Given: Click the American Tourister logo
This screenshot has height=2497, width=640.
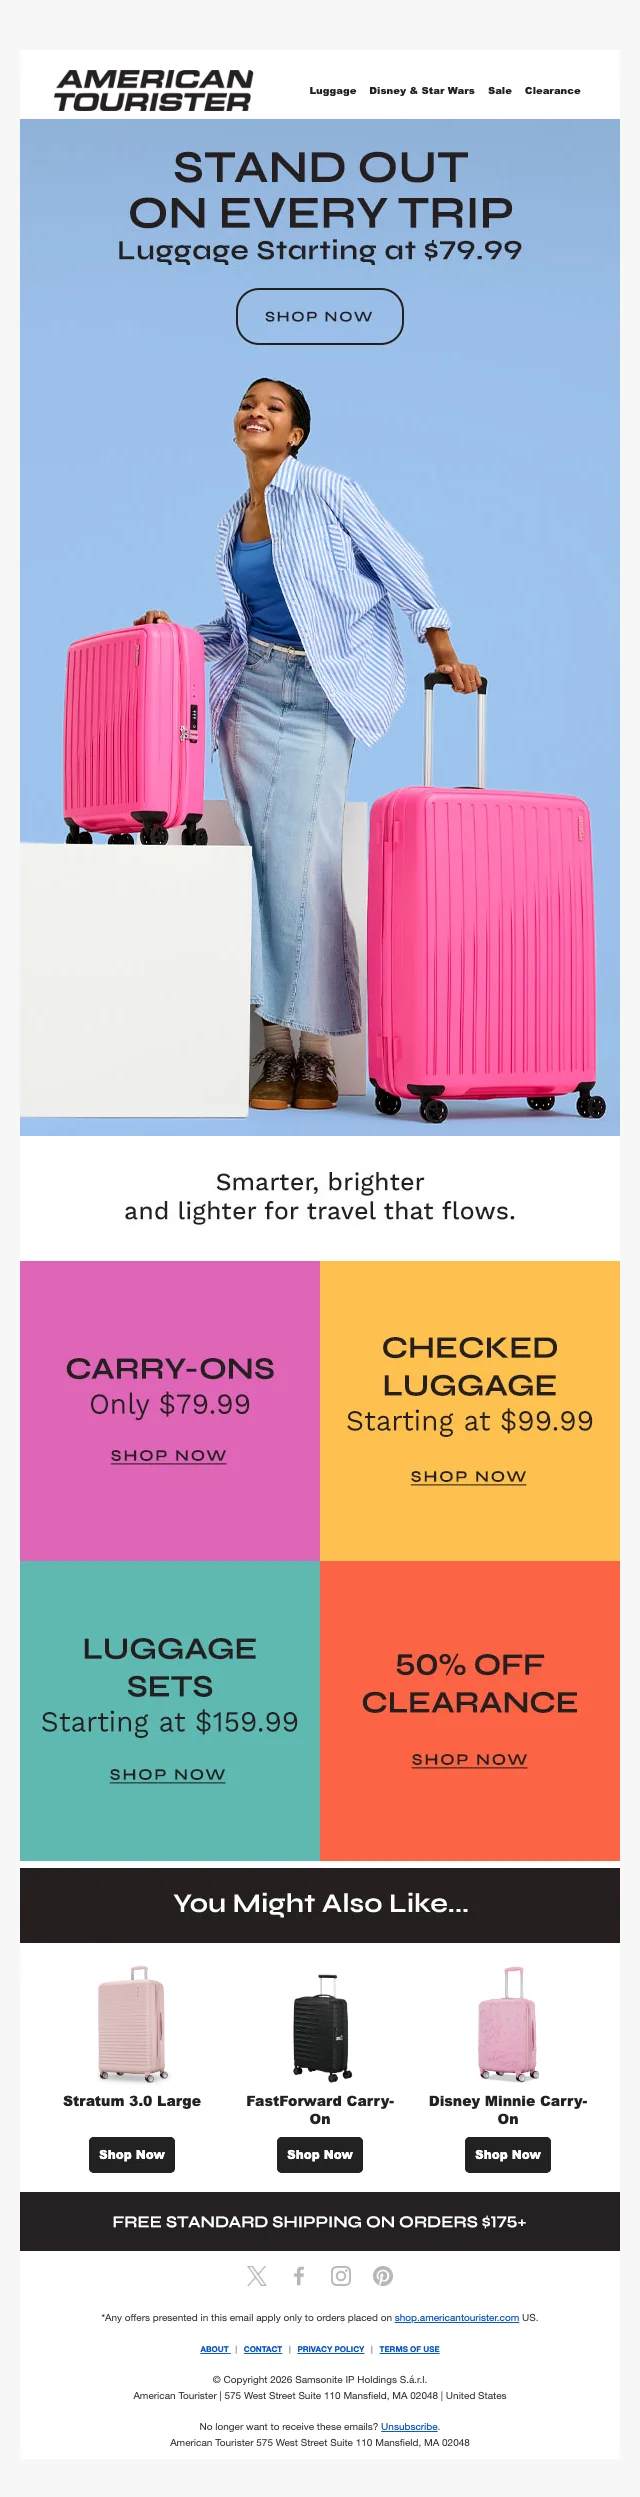Looking at the screenshot, I should tap(154, 90).
